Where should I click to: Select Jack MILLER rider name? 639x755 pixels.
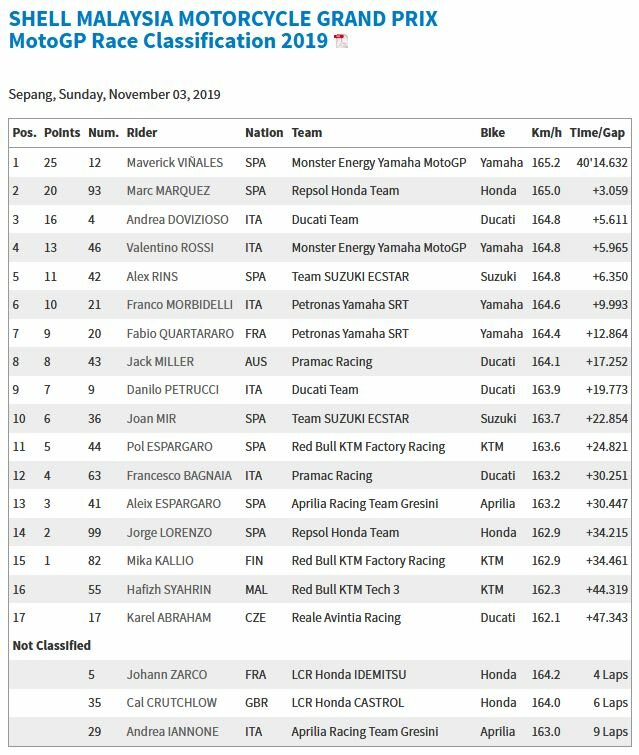point(160,362)
